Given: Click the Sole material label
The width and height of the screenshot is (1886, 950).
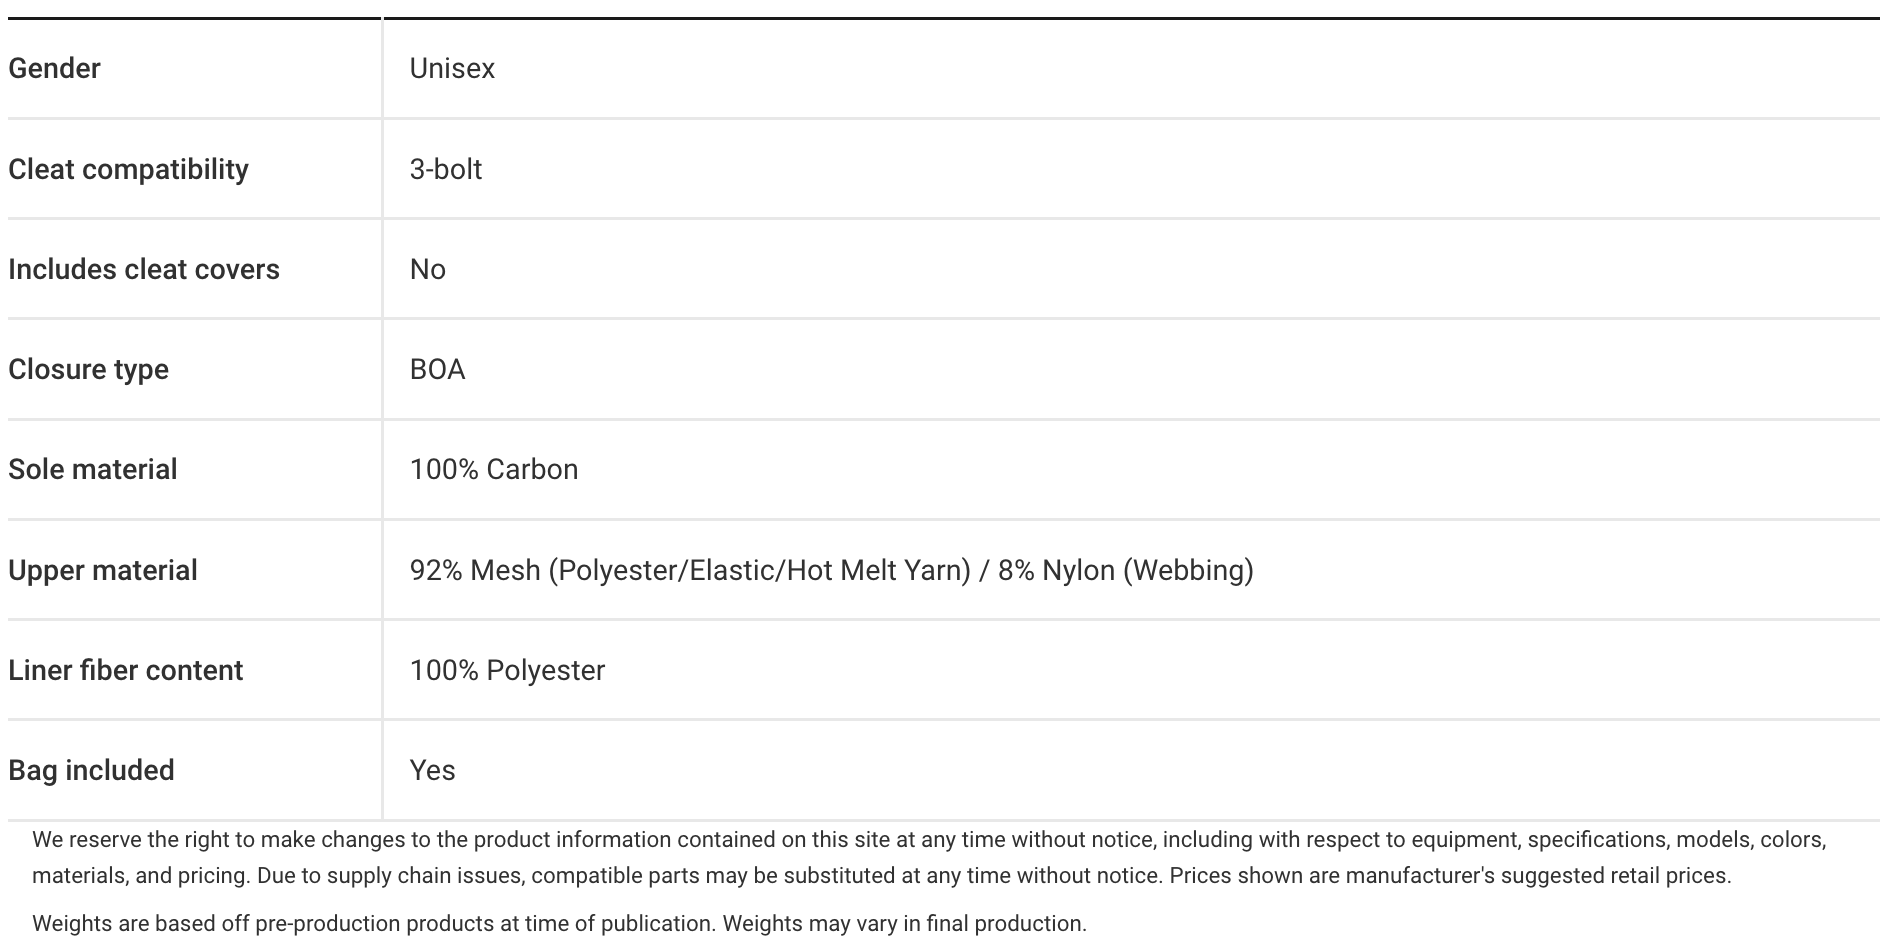Looking at the screenshot, I should point(92,469).
